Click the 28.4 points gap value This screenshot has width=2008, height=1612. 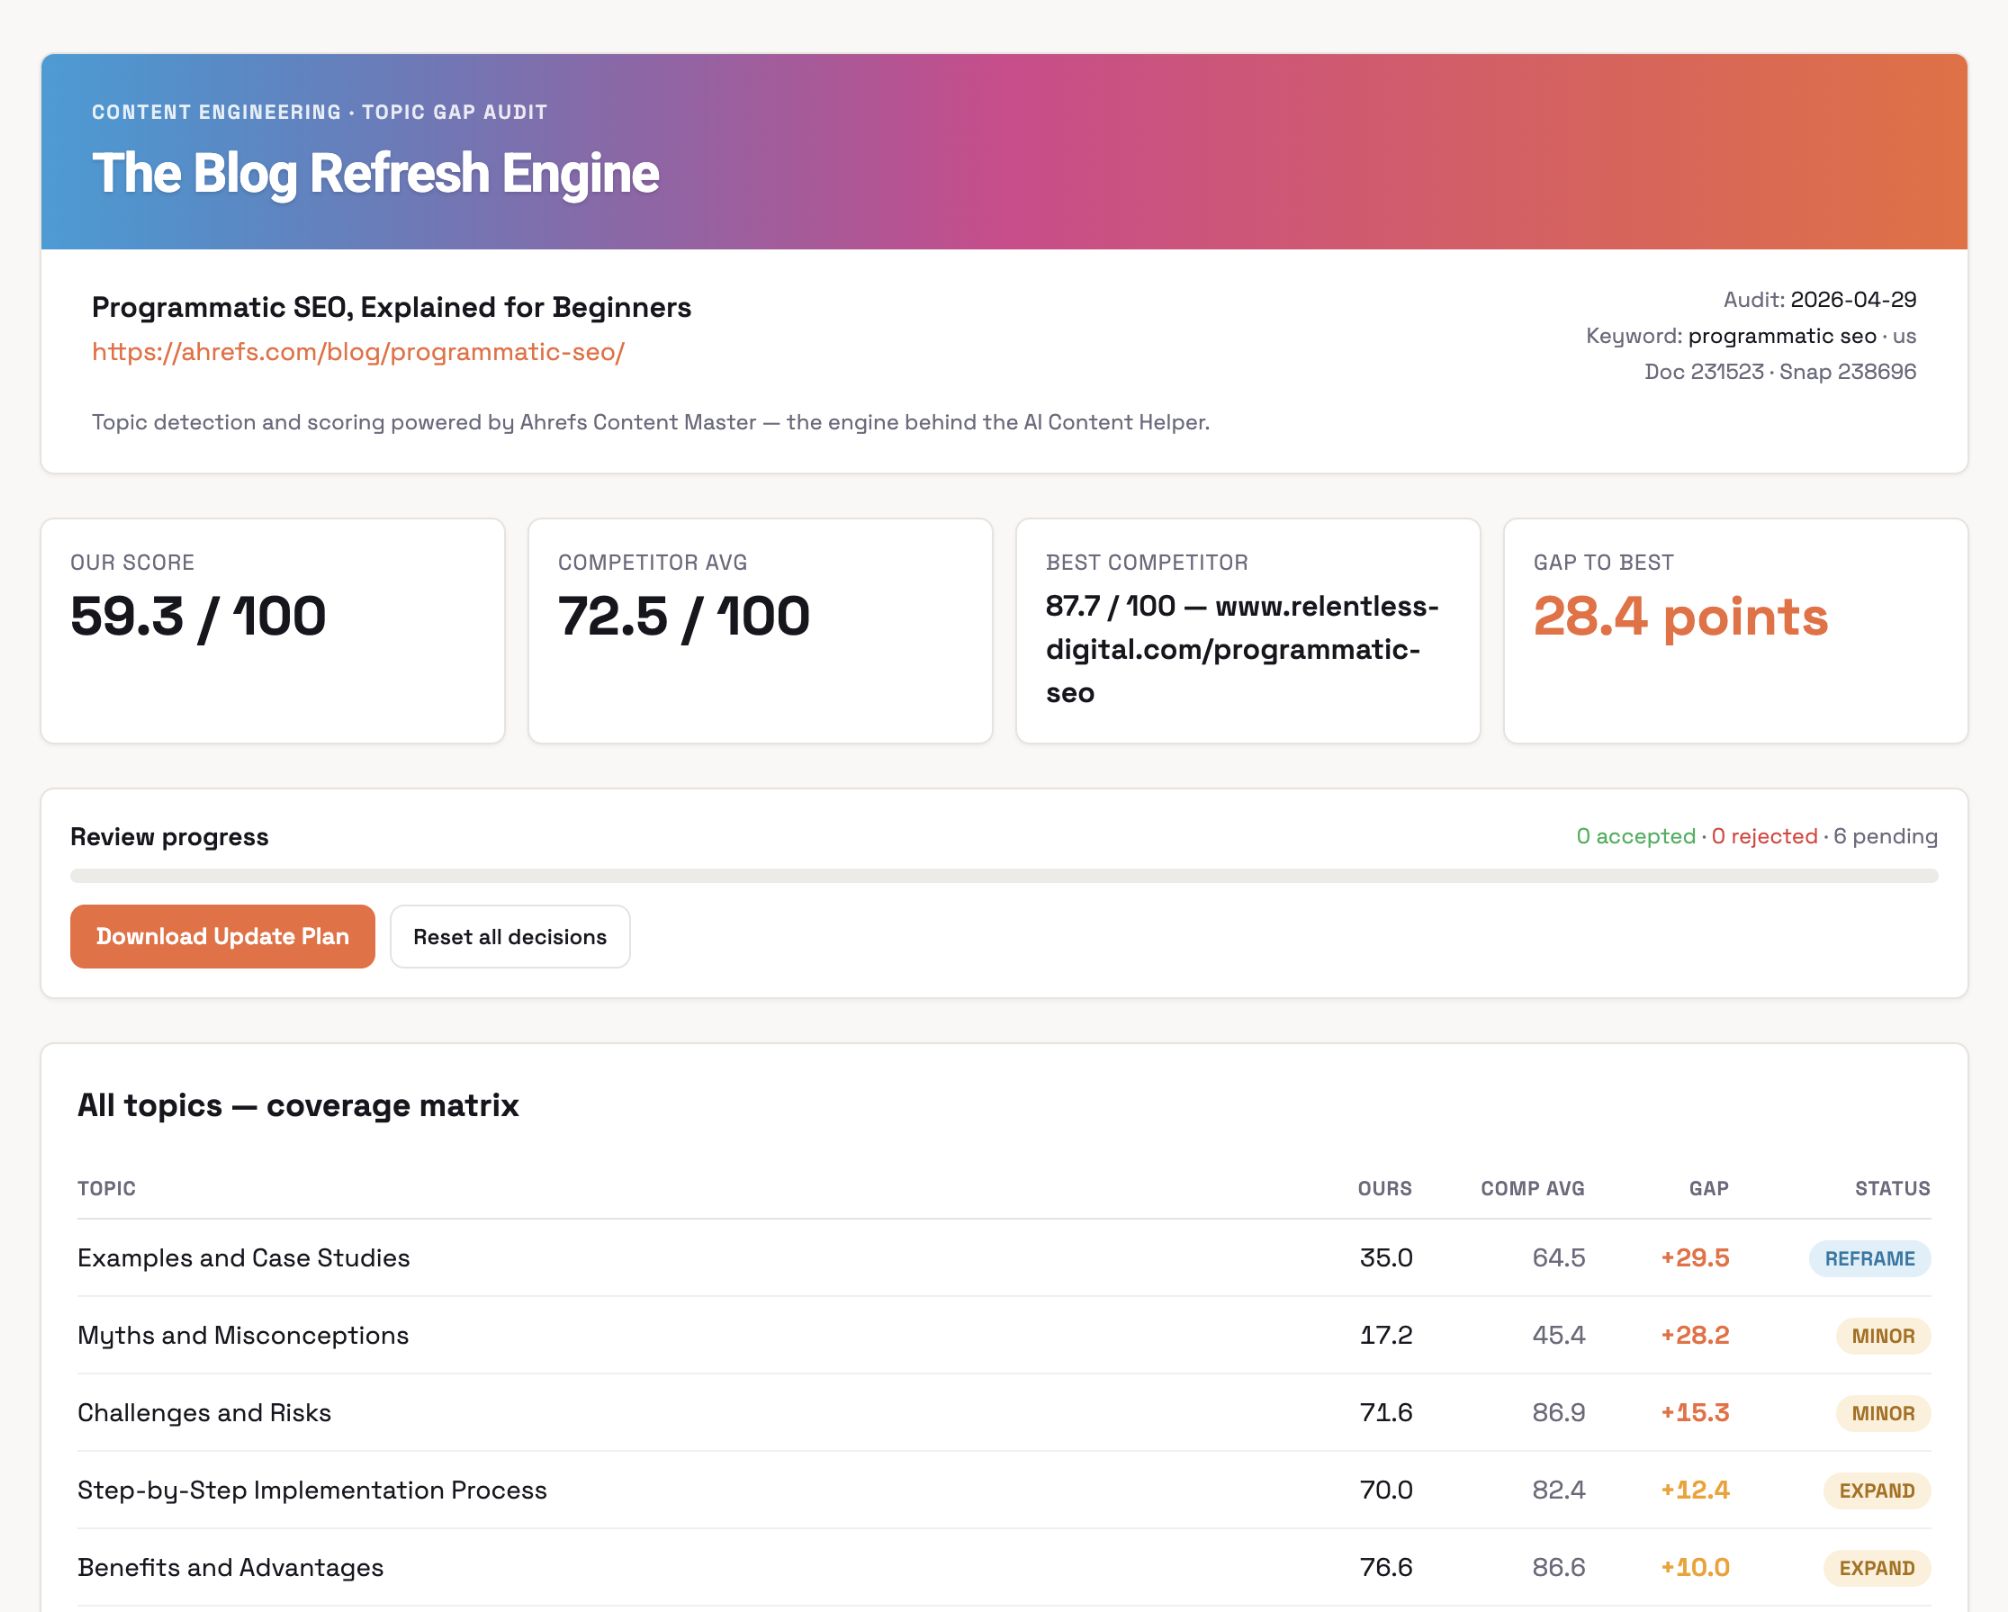[x=1681, y=616]
